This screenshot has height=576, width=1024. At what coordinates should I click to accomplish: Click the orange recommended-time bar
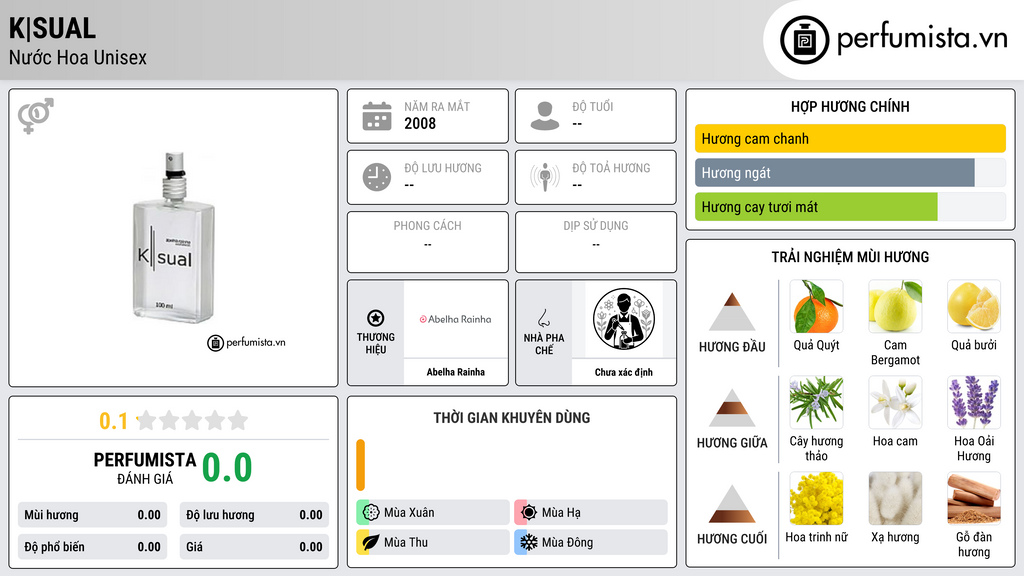click(x=360, y=465)
